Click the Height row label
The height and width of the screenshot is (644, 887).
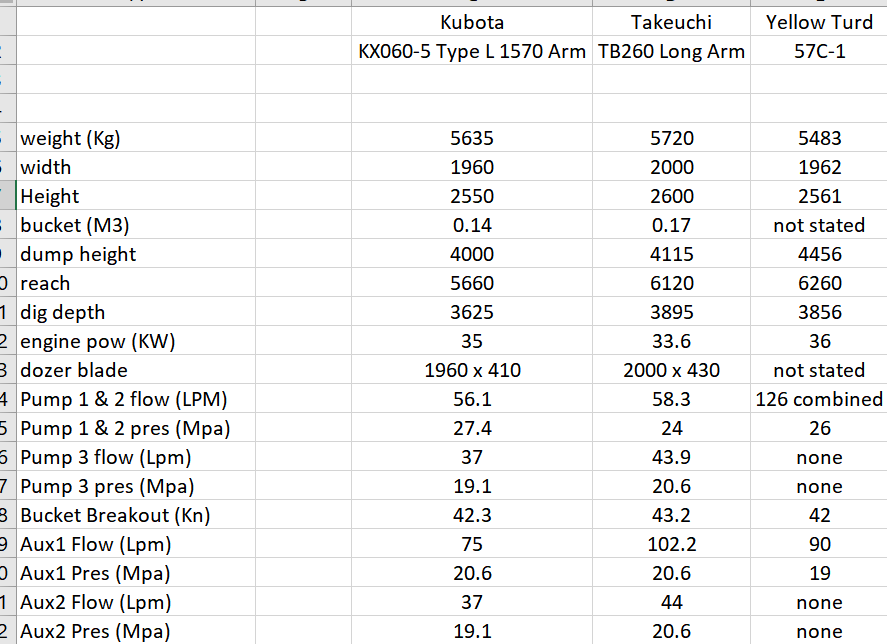[x=136, y=196]
